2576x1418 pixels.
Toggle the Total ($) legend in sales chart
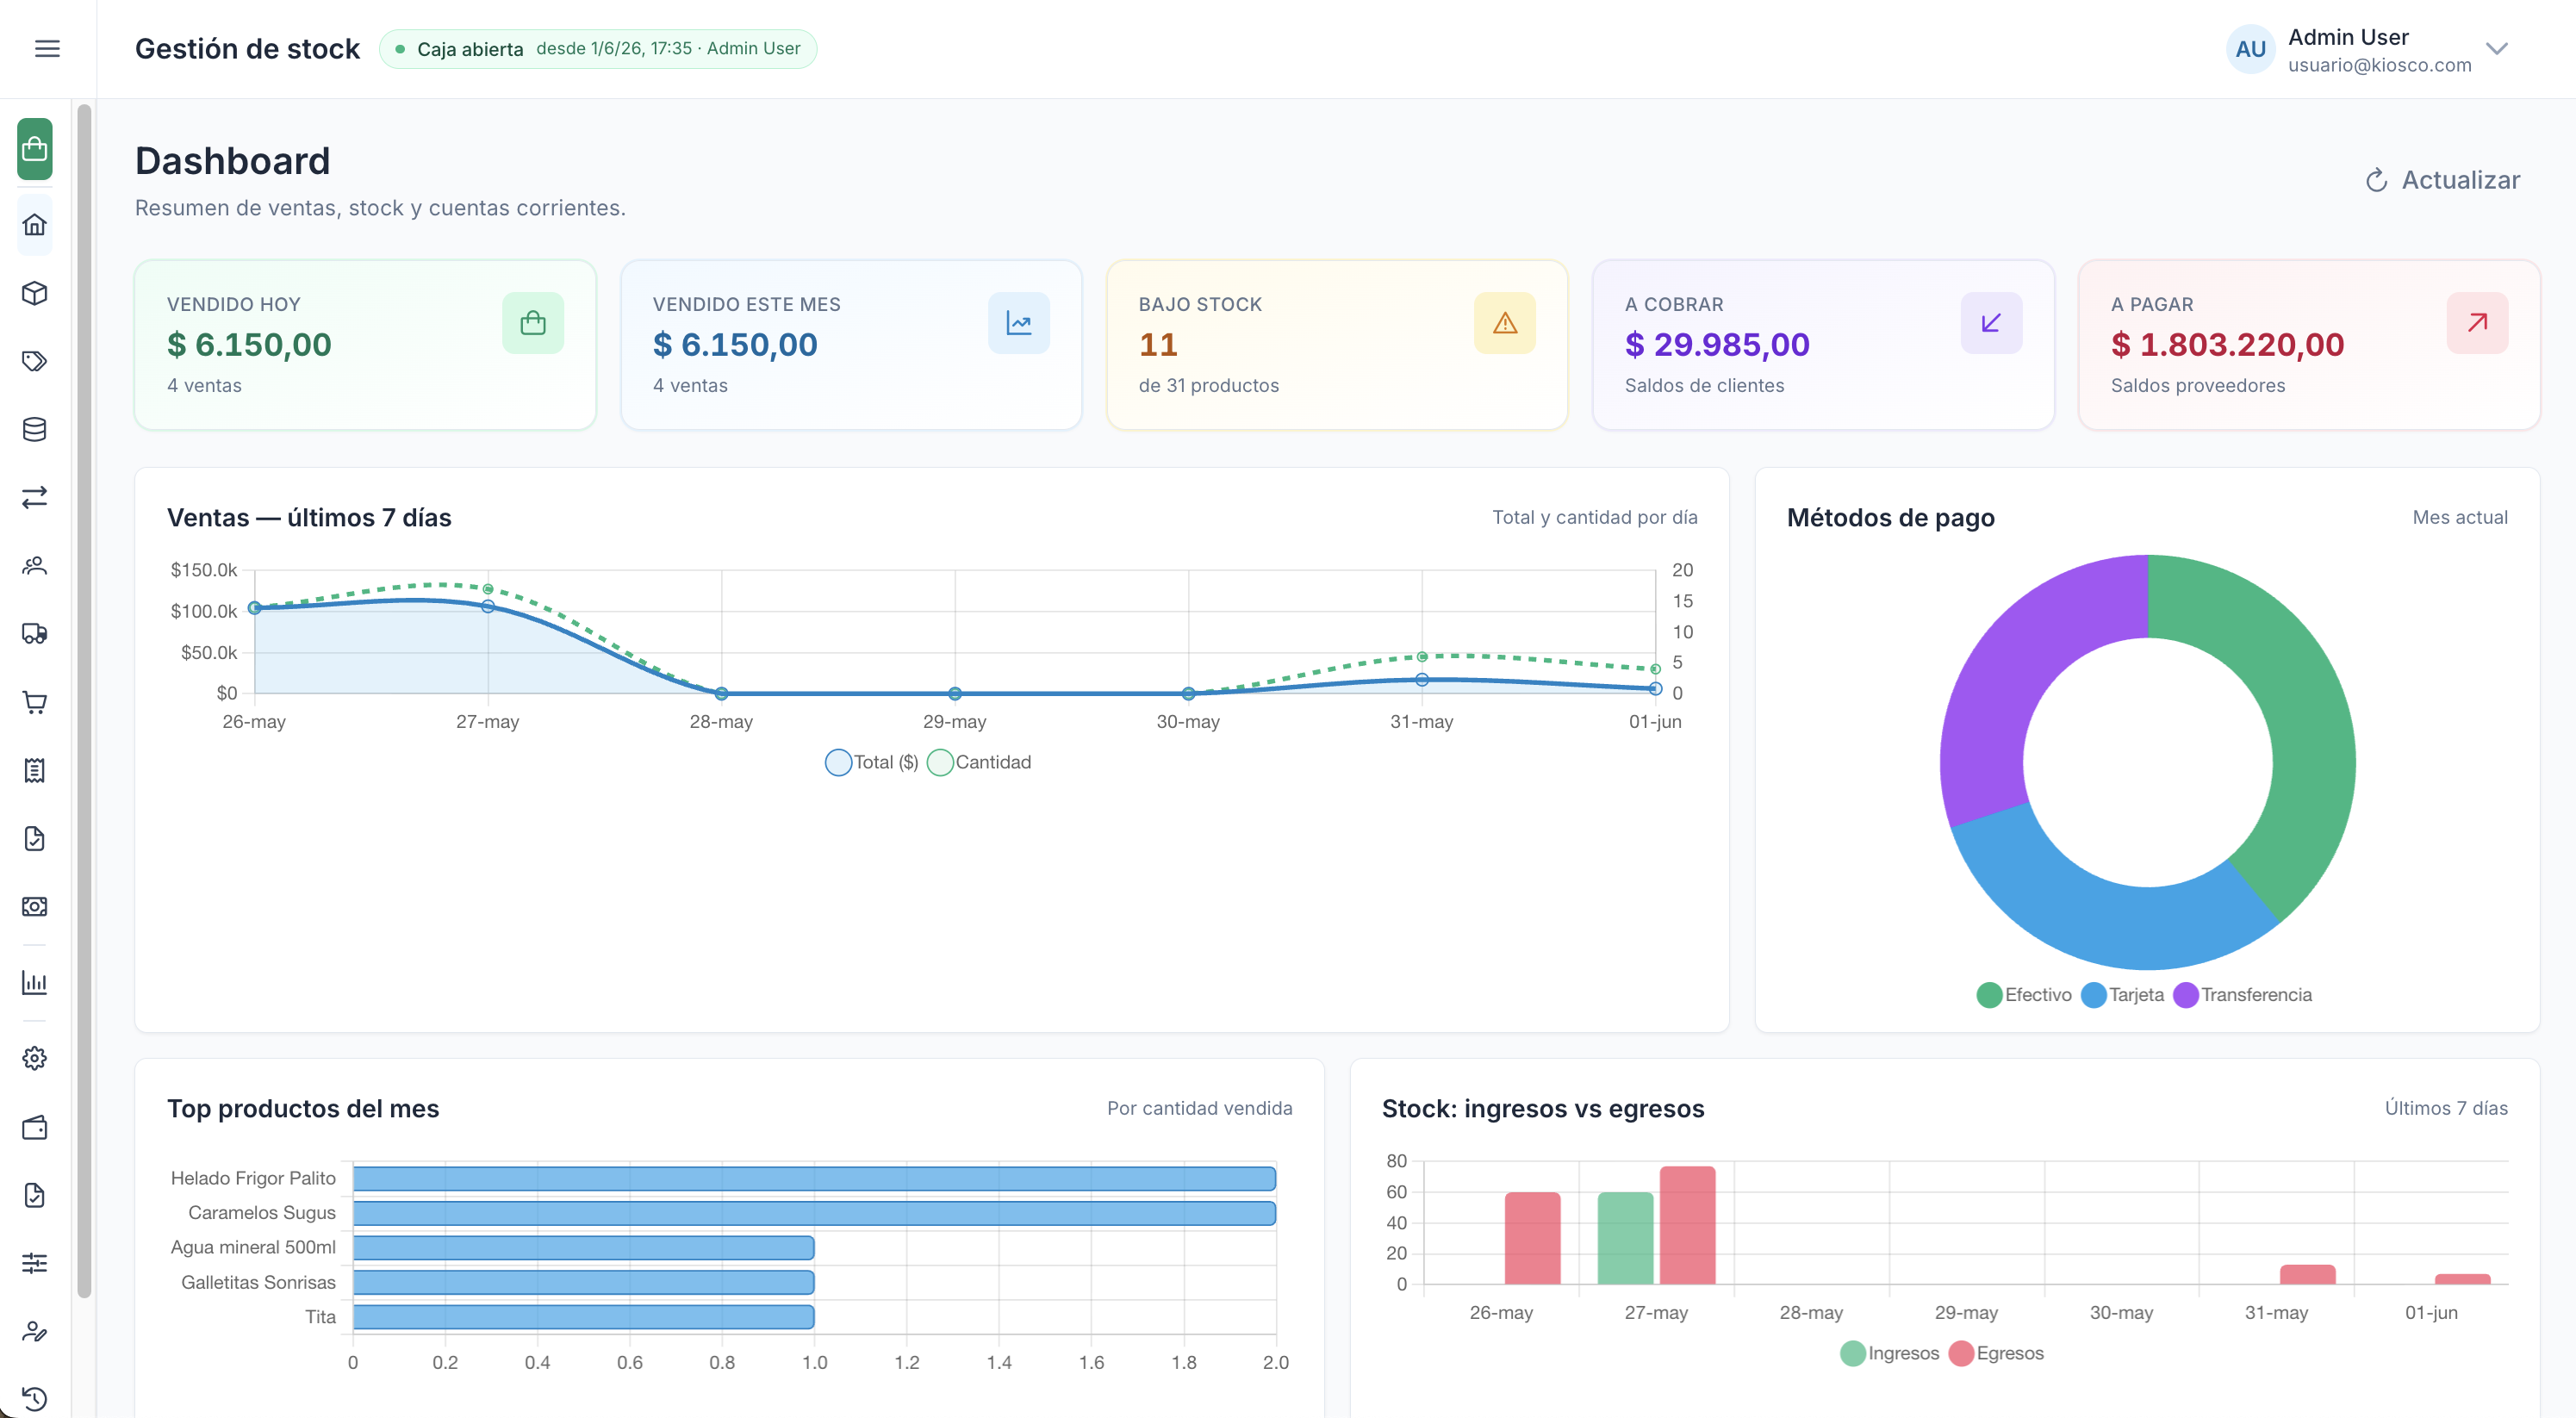[x=872, y=762]
